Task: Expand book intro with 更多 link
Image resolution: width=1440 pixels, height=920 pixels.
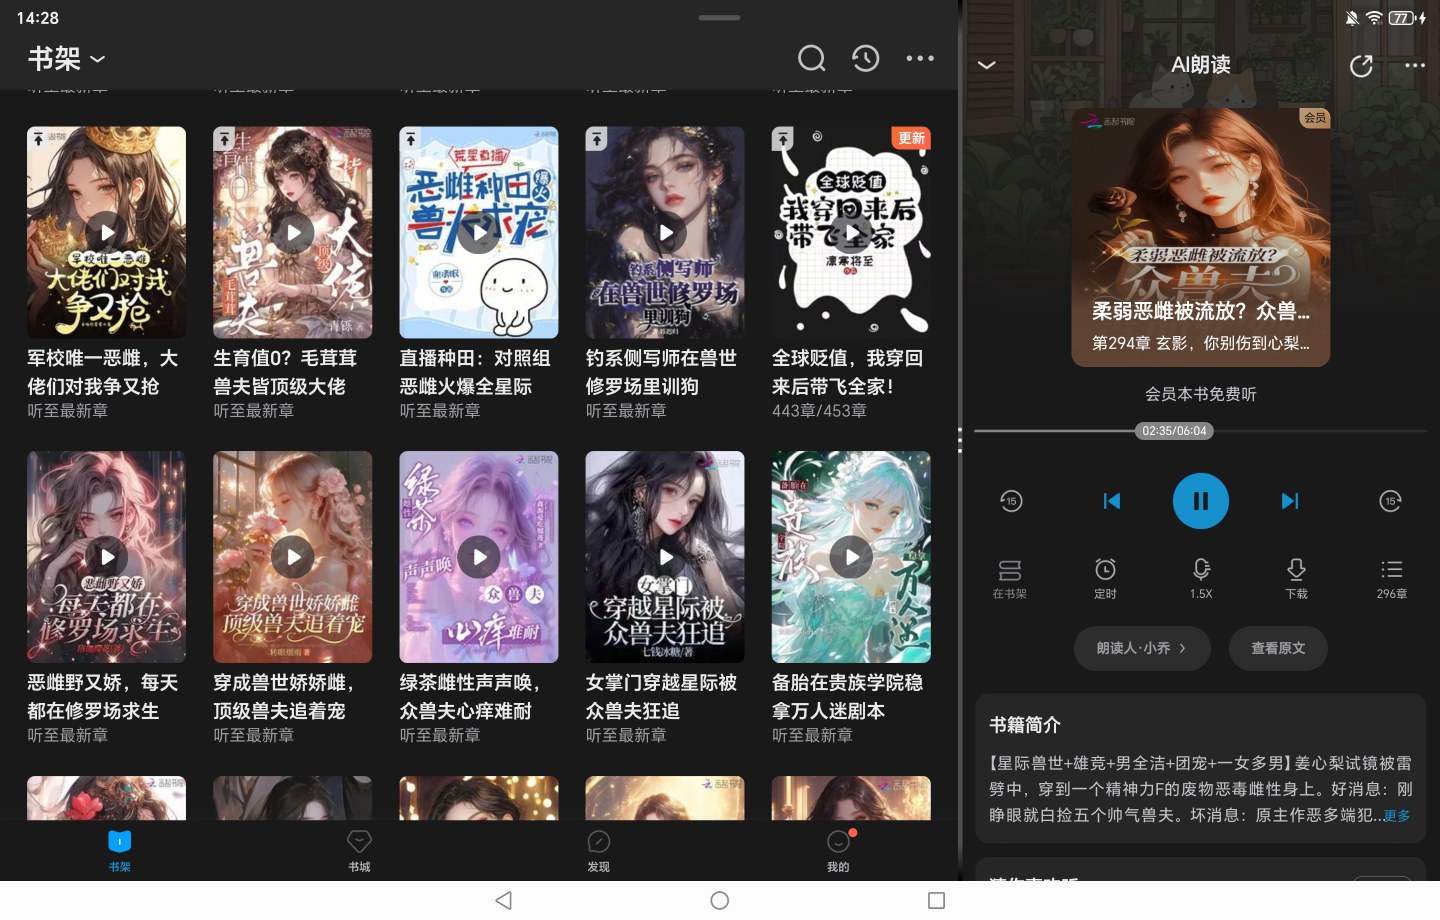Action: point(1397,816)
